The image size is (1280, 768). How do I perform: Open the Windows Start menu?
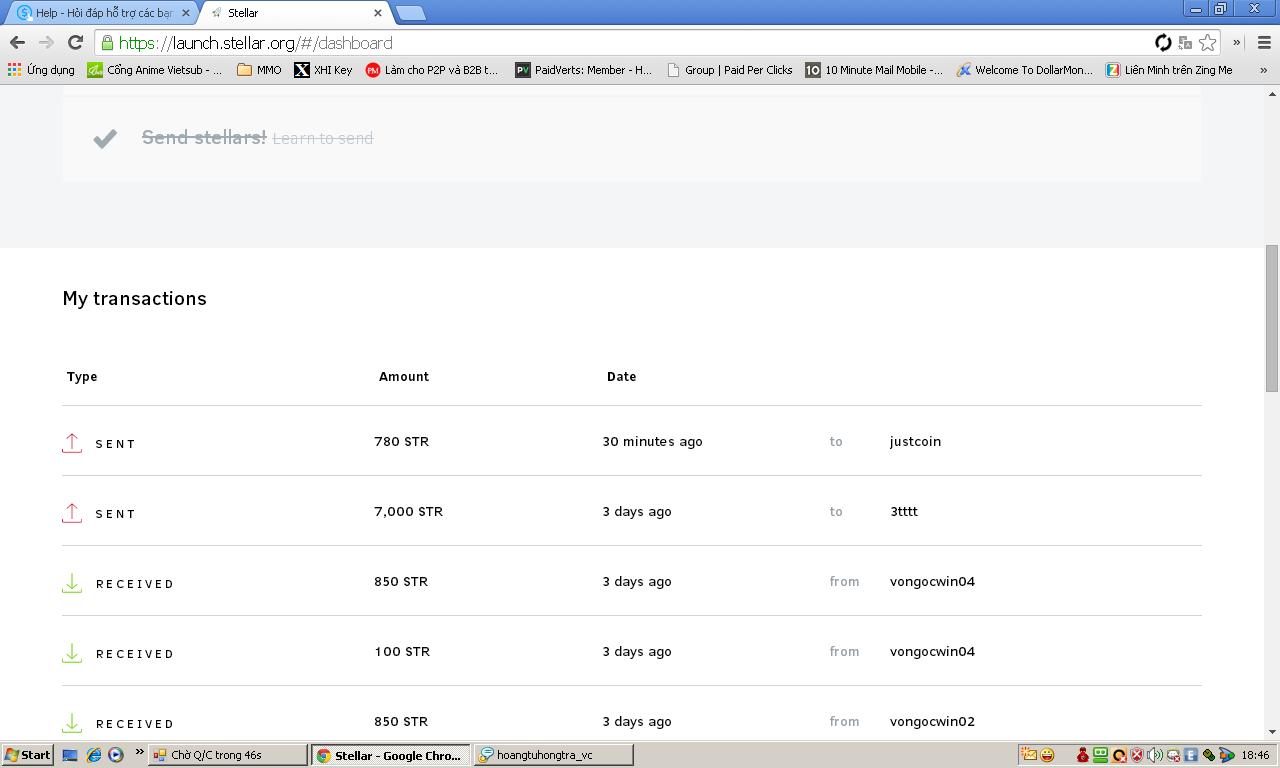tap(28, 755)
